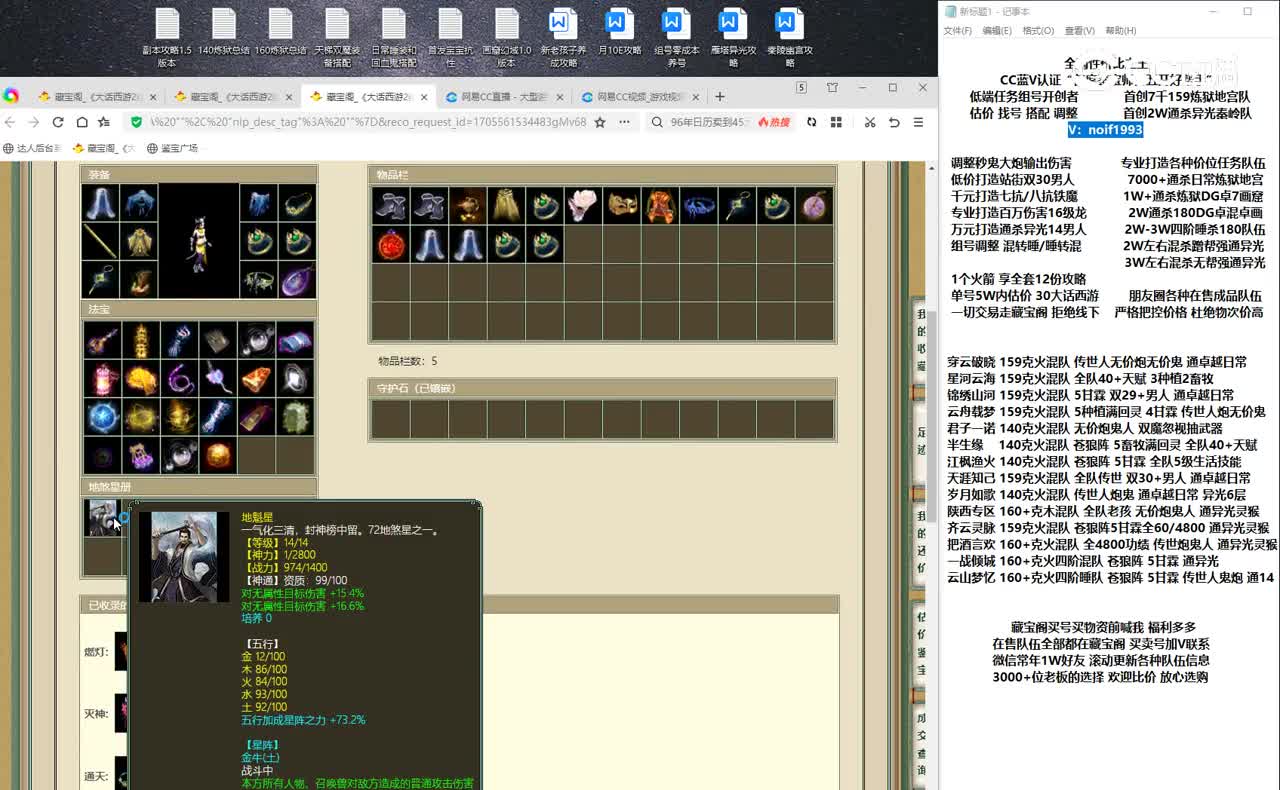Select the purple amulet pendant in equipment

(297, 280)
